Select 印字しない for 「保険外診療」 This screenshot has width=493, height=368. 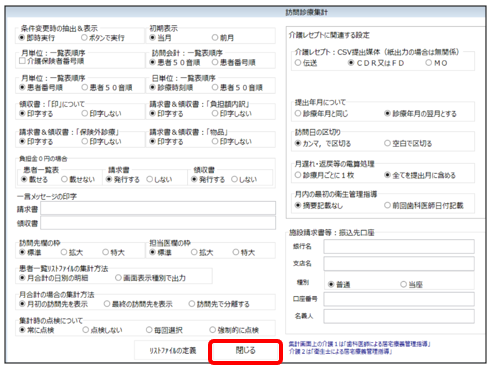[x=85, y=142]
